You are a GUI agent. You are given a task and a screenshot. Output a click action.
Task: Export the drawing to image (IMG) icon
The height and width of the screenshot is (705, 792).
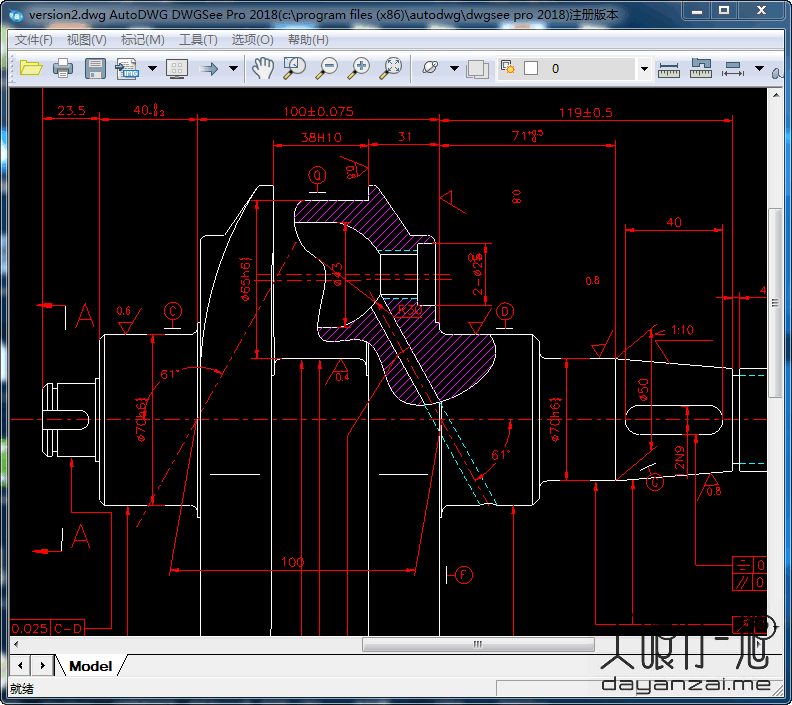[x=127, y=68]
